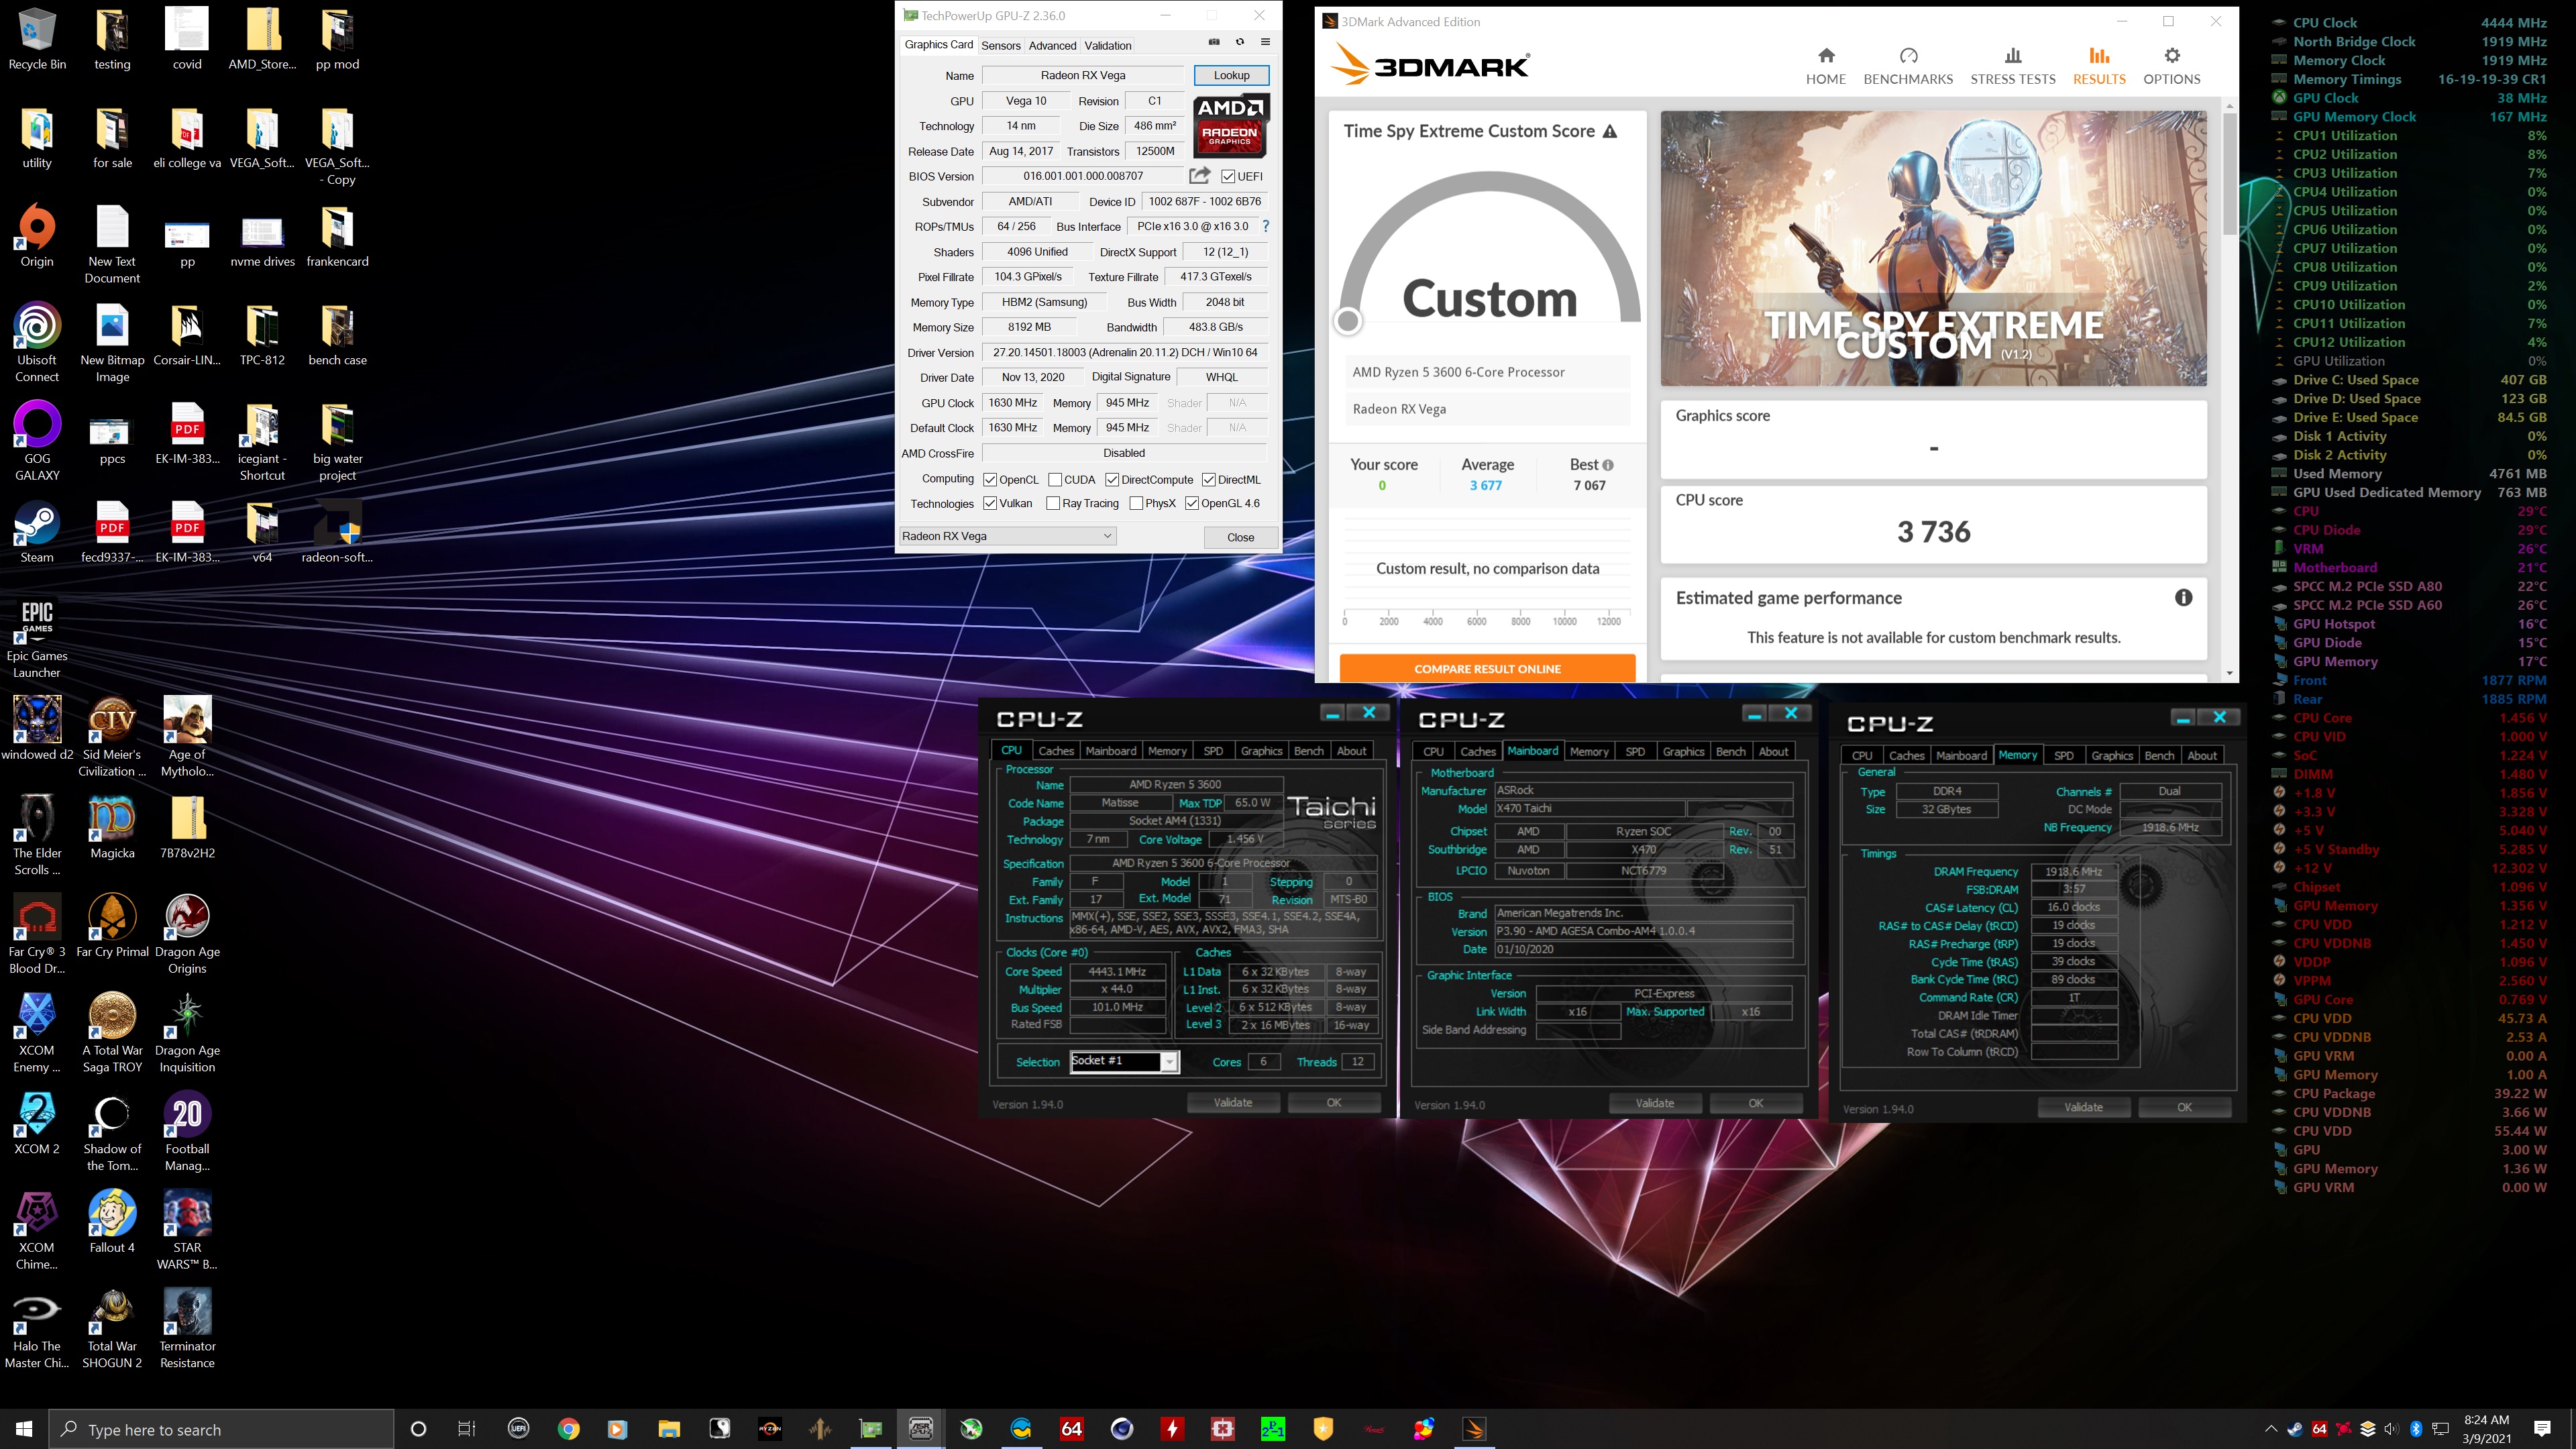This screenshot has width=2576, height=1449.
Task: Click the Chrome icon in the taskbar
Action: [568, 1429]
